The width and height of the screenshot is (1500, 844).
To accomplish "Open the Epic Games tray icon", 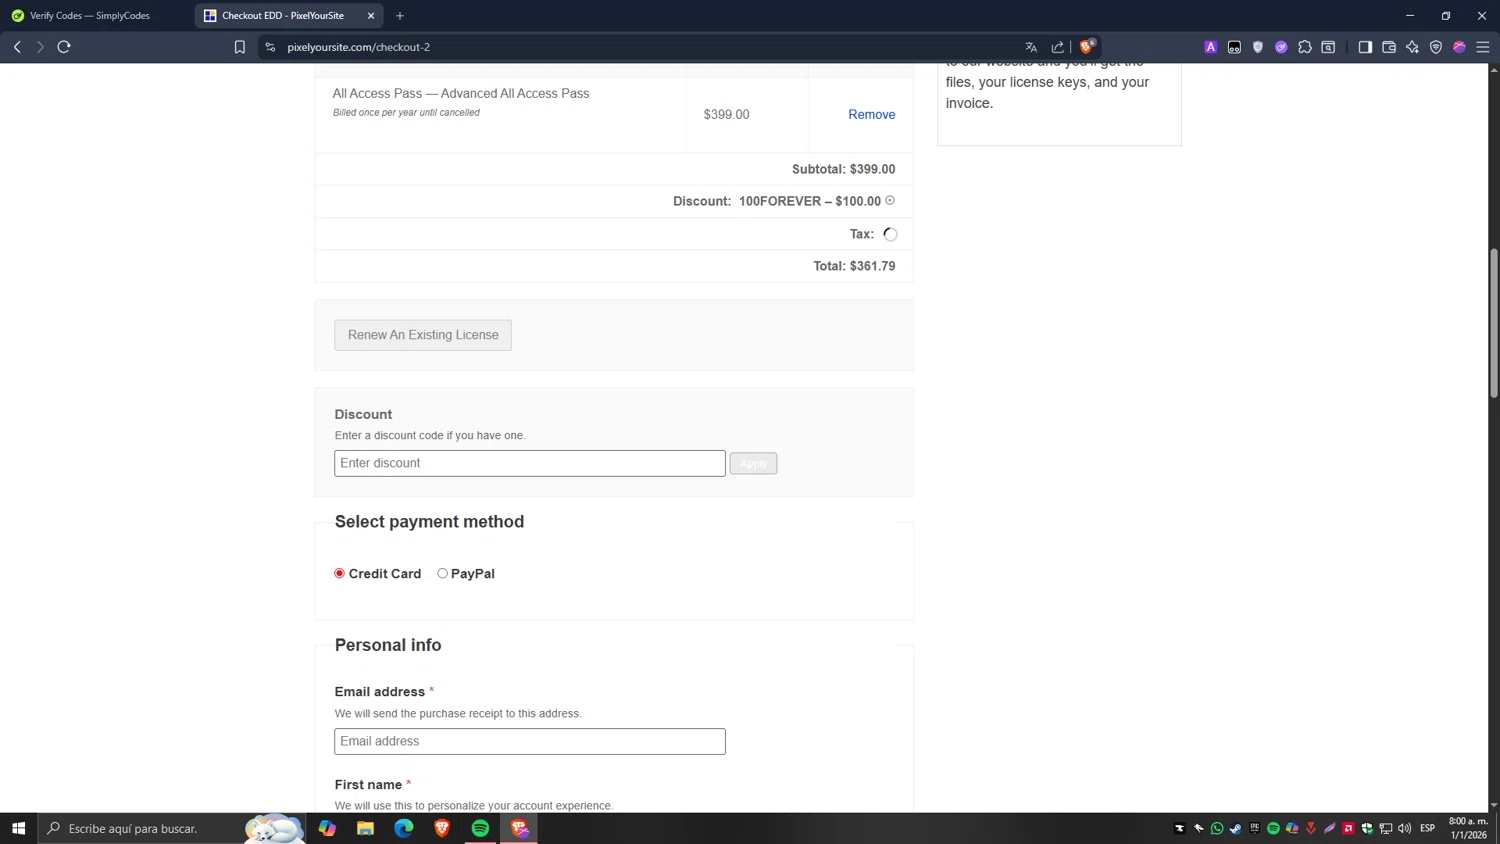I will (x=1255, y=828).
